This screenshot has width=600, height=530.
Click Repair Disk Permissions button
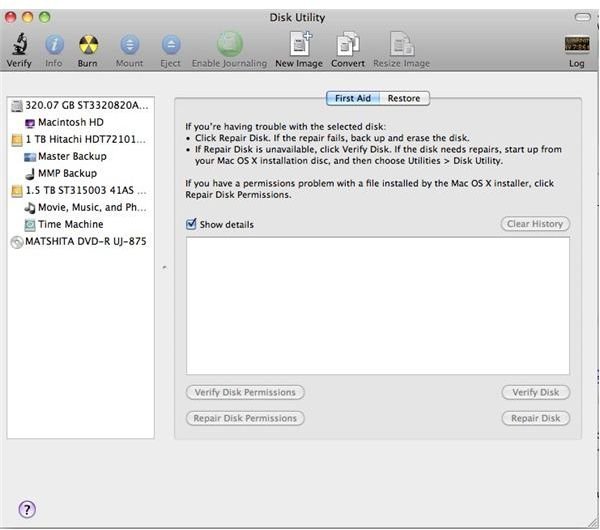pos(245,418)
